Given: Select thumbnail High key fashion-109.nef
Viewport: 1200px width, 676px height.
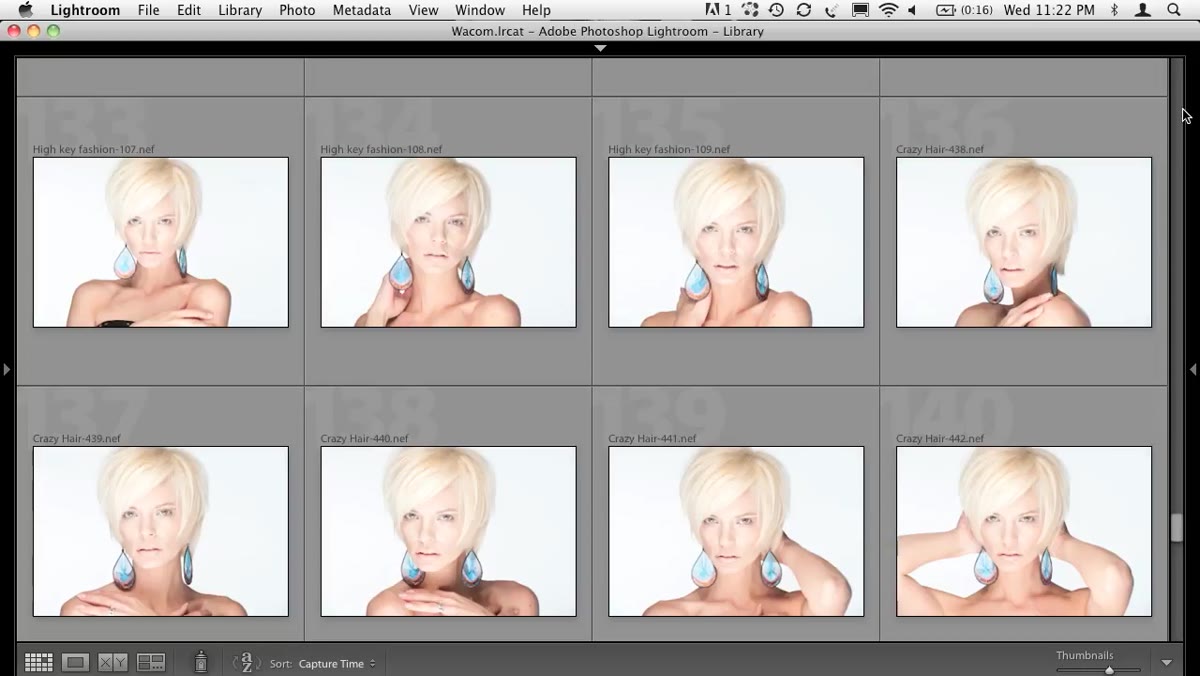Looking at the screenshot, I should click(x=736, y=242).
